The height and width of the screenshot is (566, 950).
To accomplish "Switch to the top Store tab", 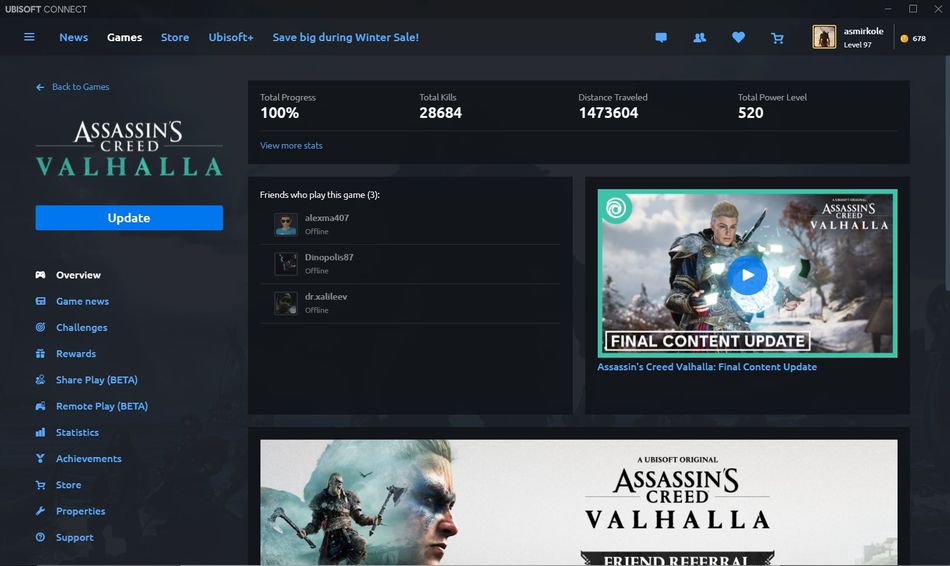I will pyautogui.click(x=175, y=37).
